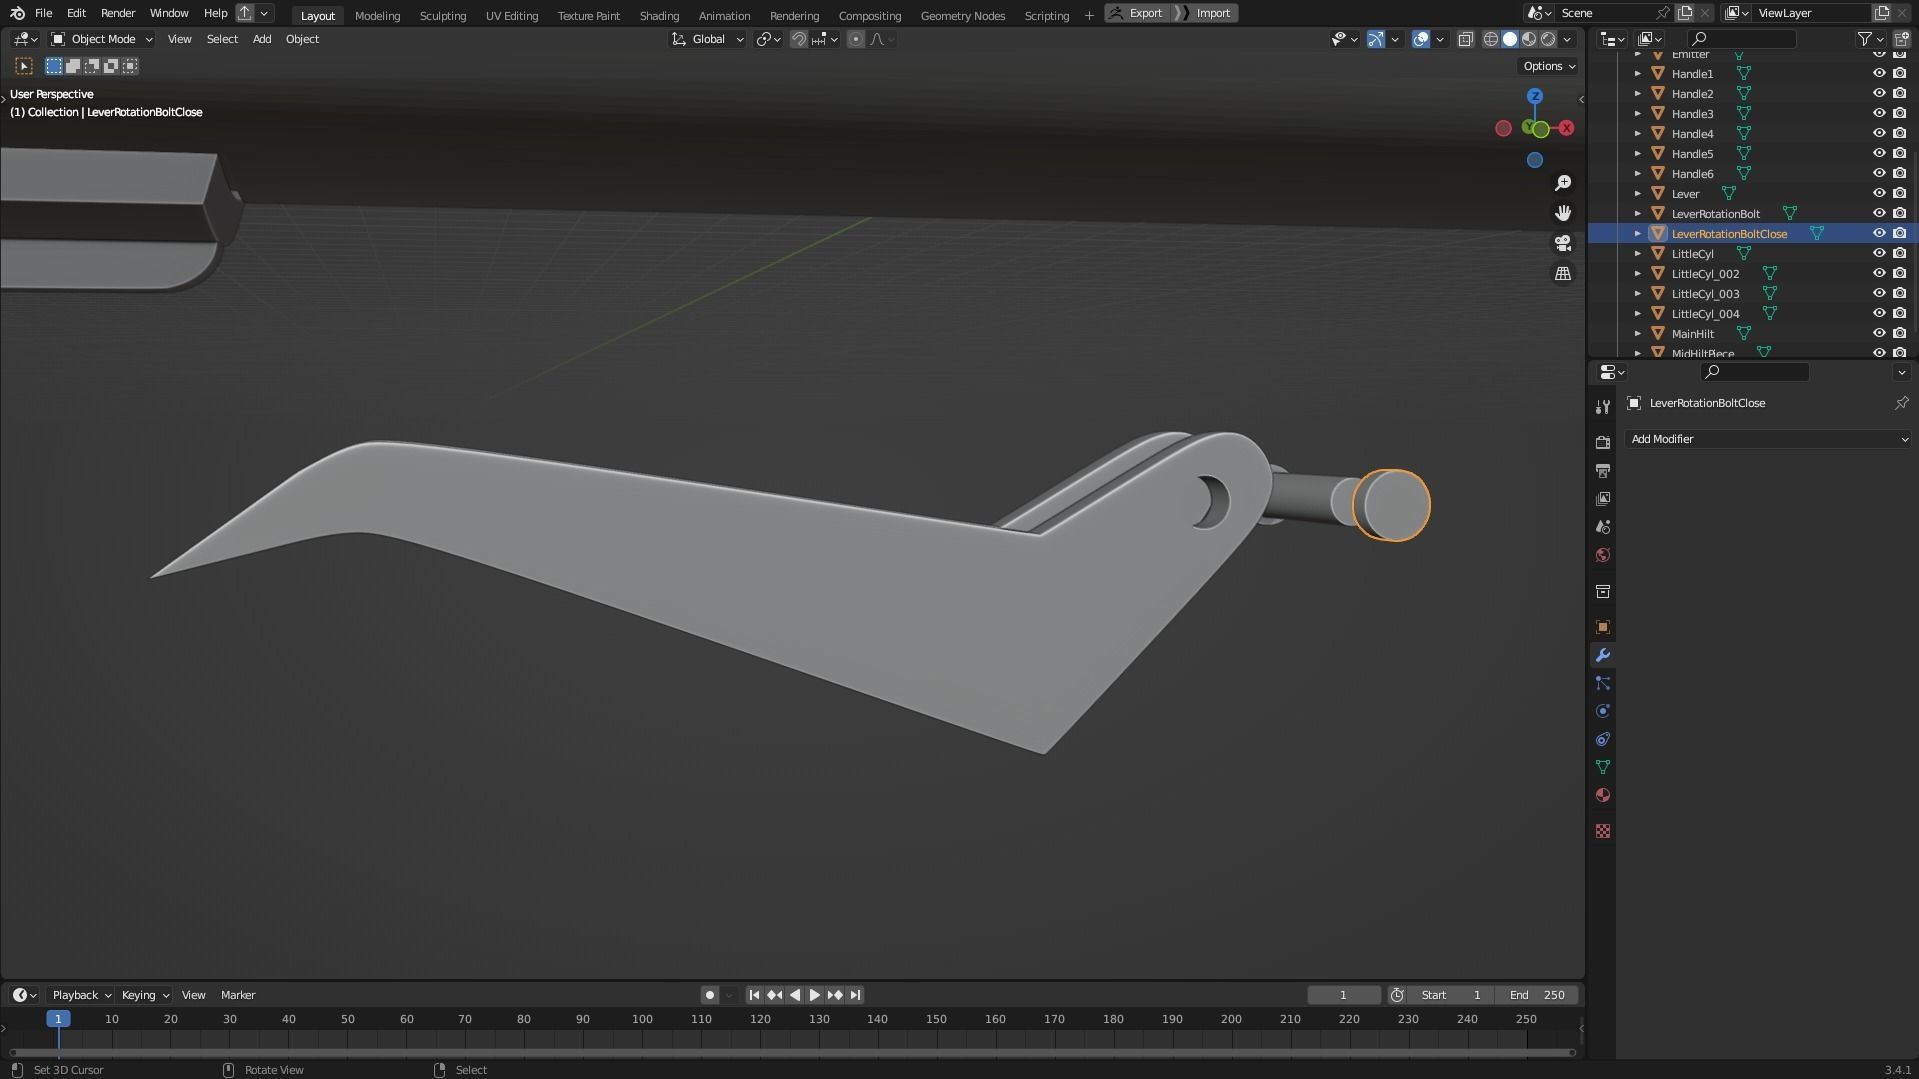This screenshot has height=1079, width=1919.
Task: Toggle auto keying record button
Action: point(710,995)
